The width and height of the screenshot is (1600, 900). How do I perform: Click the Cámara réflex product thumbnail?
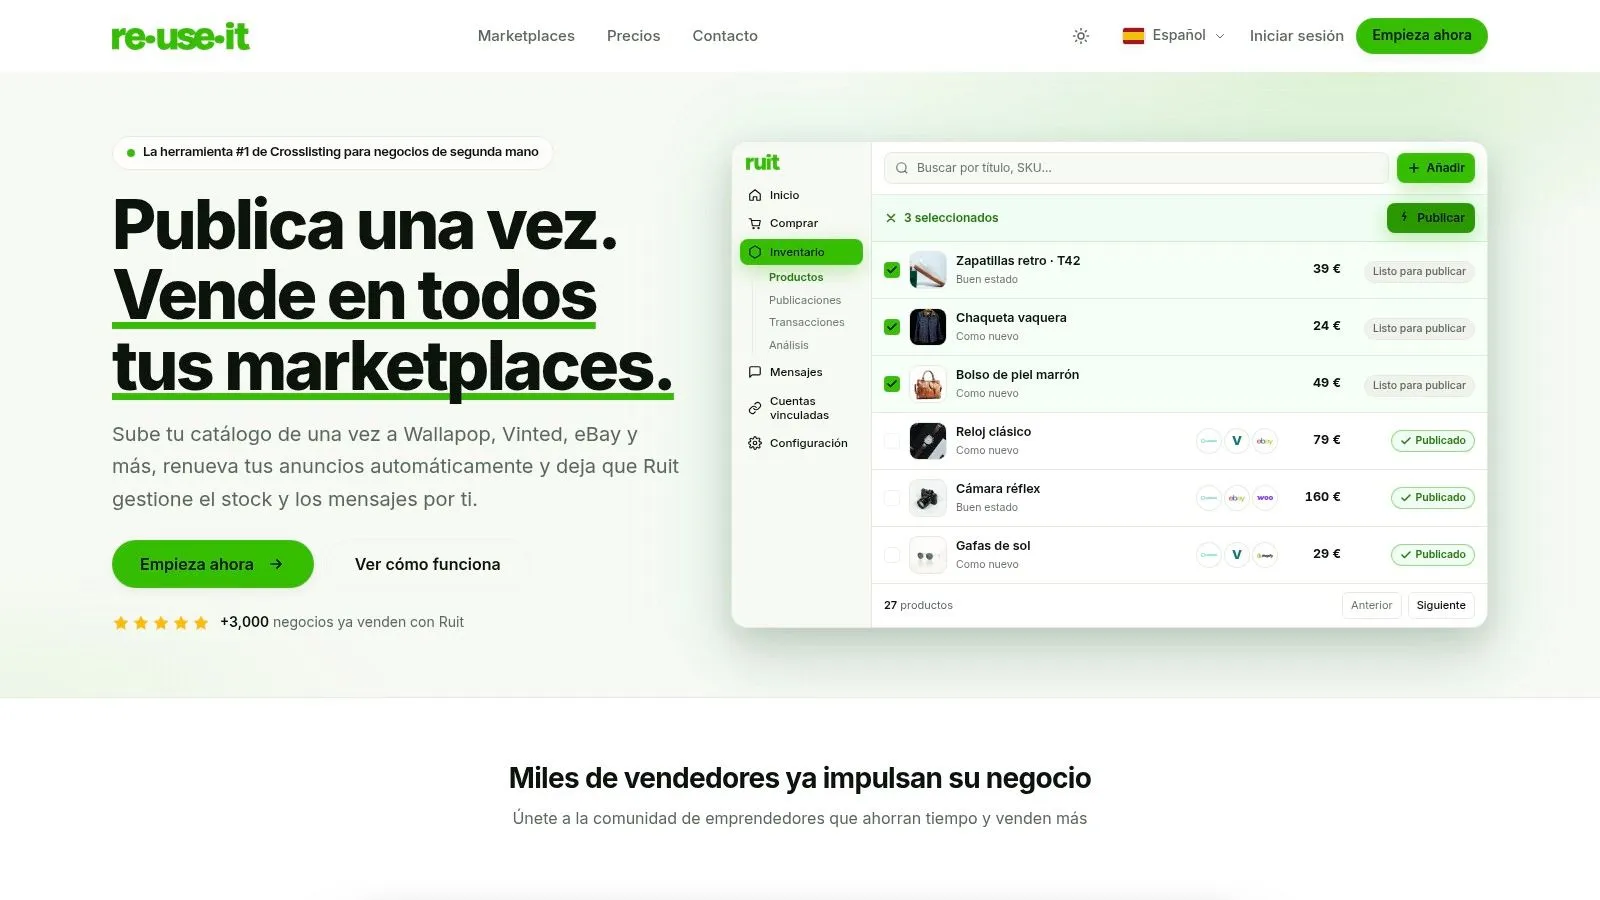click(928, 498)
